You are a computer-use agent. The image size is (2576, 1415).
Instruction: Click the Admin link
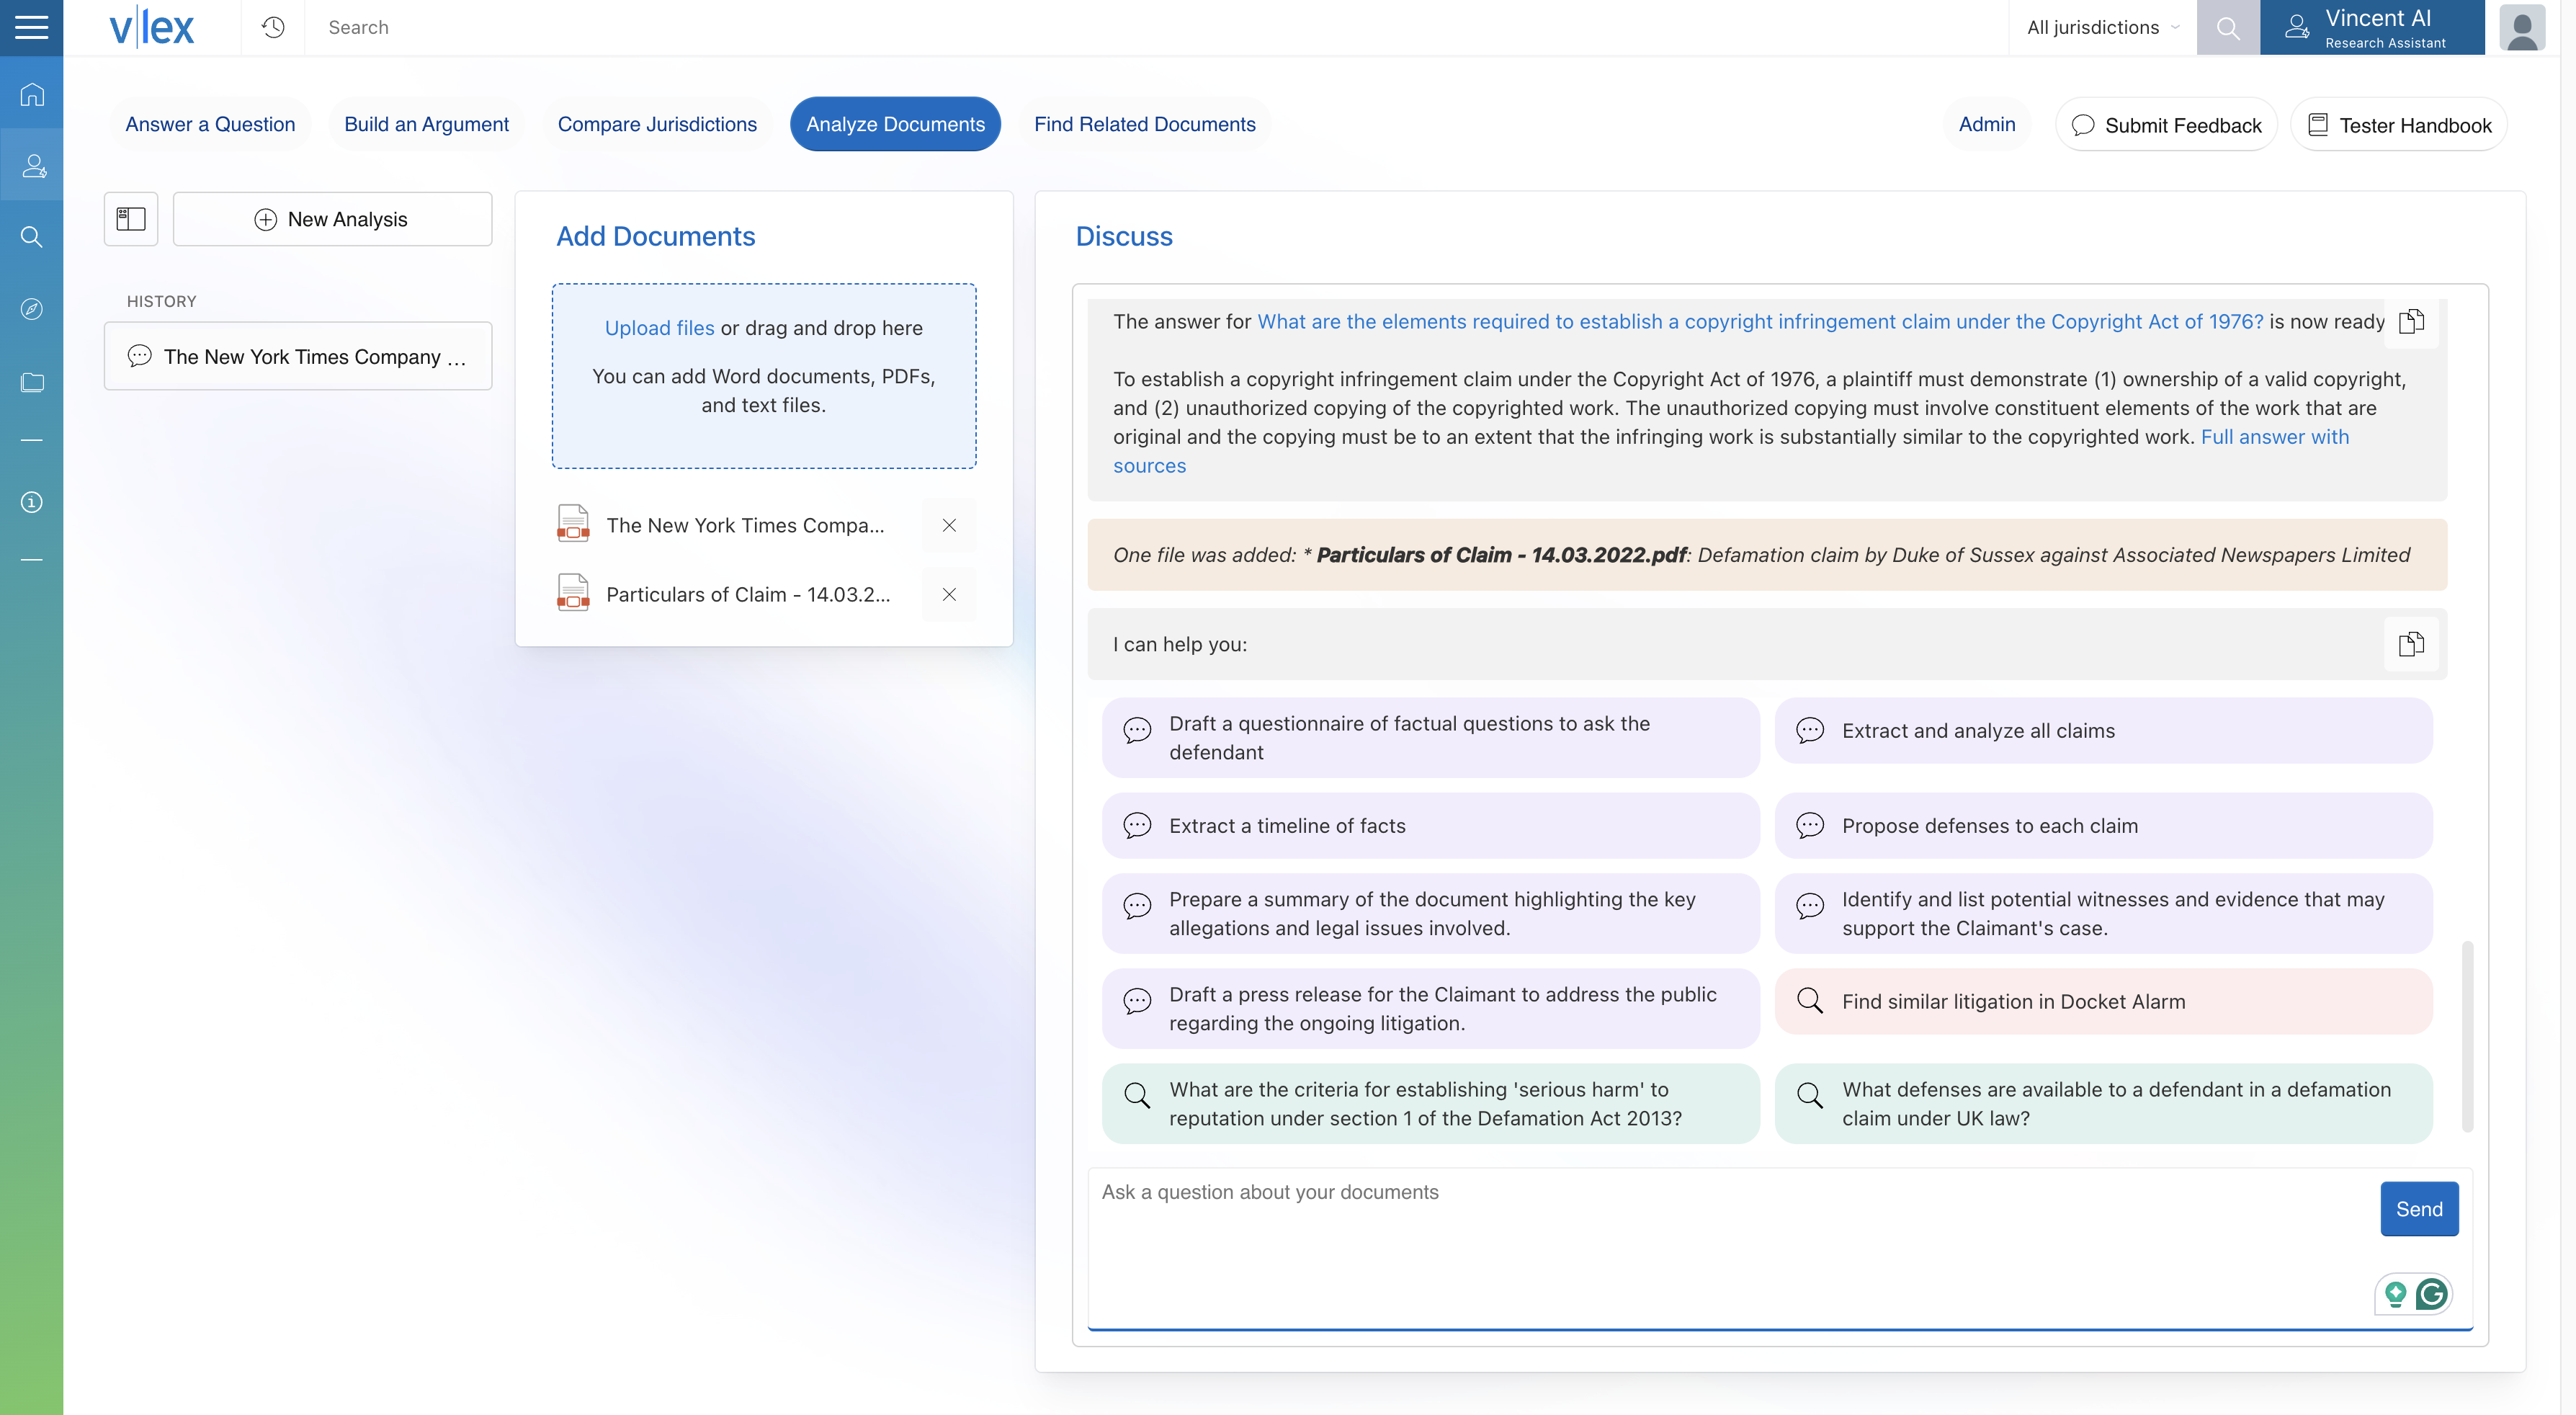point(1986,124)
